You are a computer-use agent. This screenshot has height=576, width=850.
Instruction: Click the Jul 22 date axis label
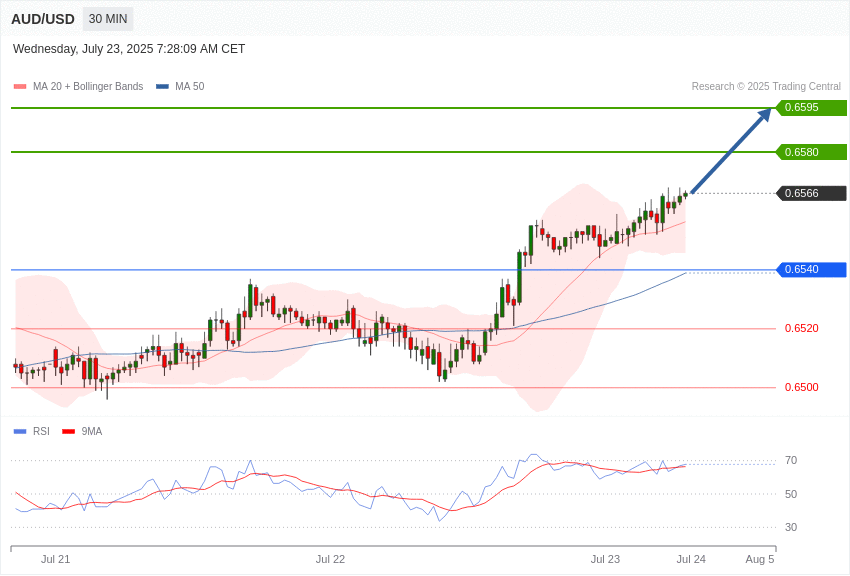pos(330,560)
